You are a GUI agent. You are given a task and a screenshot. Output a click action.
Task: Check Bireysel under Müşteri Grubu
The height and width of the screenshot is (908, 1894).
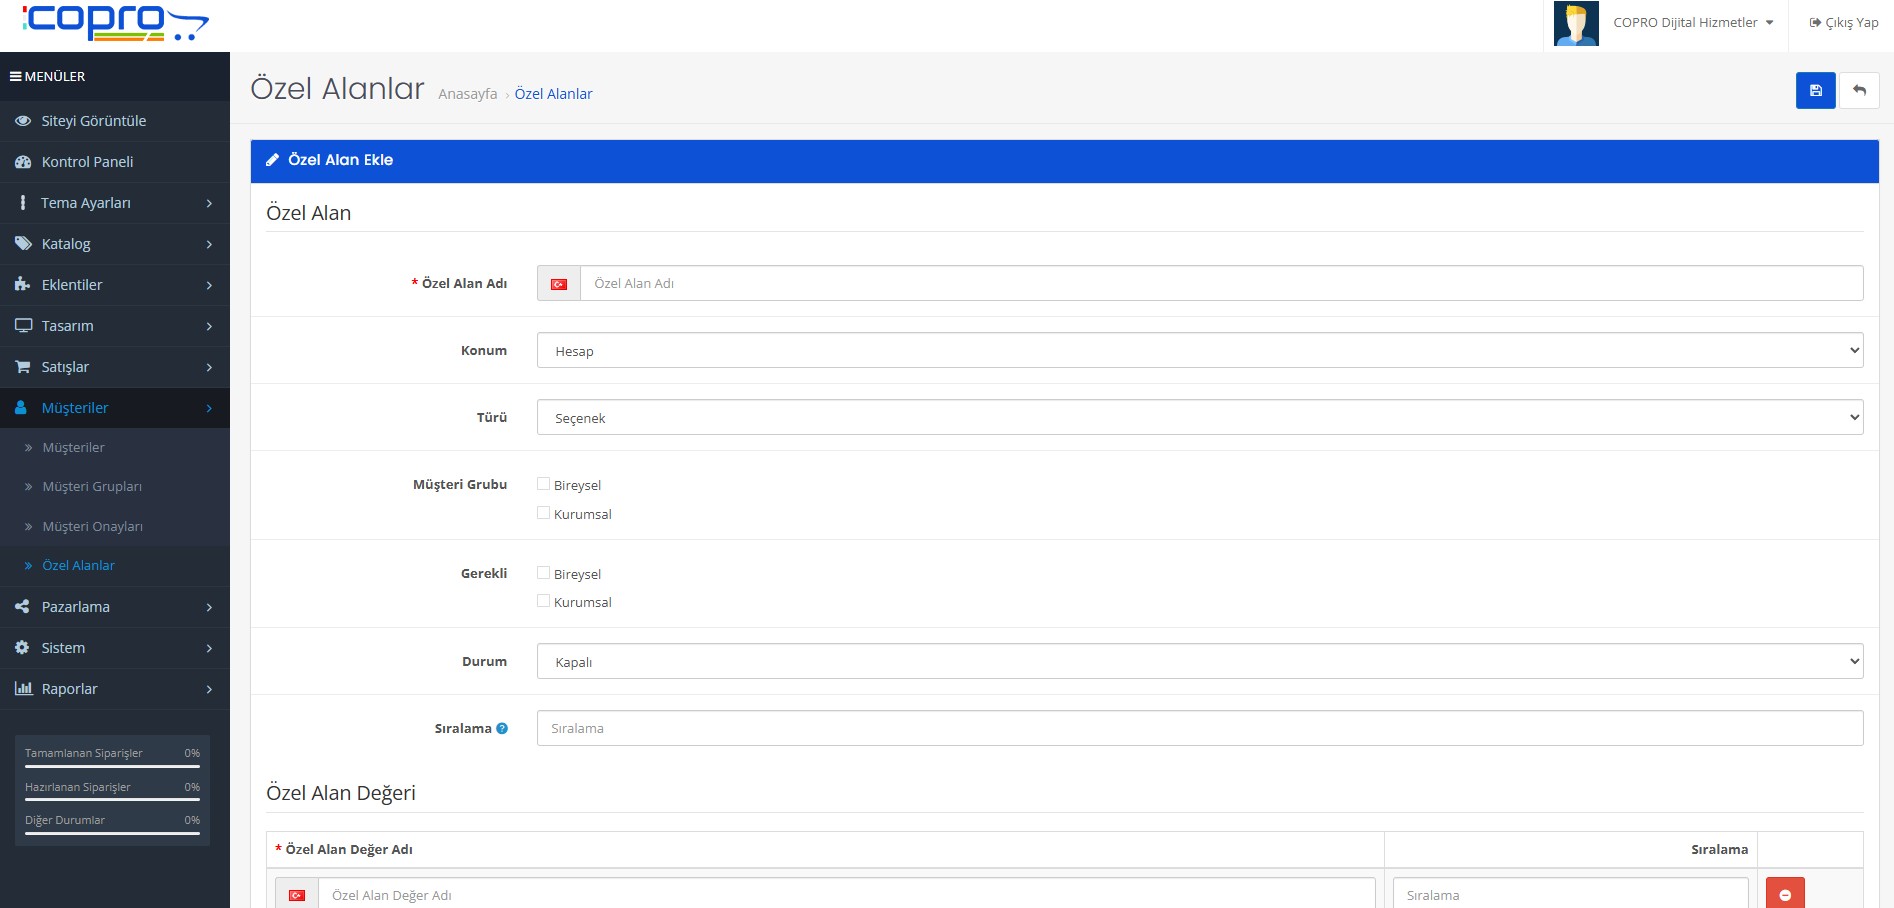tap(544, 484)
